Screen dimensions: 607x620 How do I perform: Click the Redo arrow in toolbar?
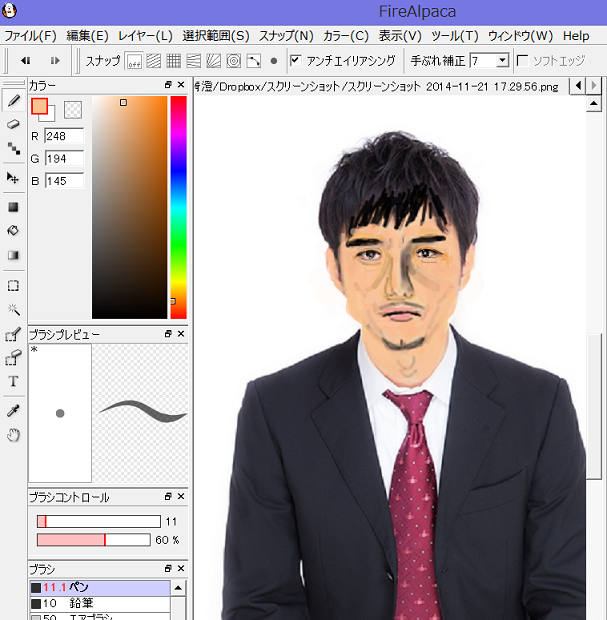[x=55, y=60]
